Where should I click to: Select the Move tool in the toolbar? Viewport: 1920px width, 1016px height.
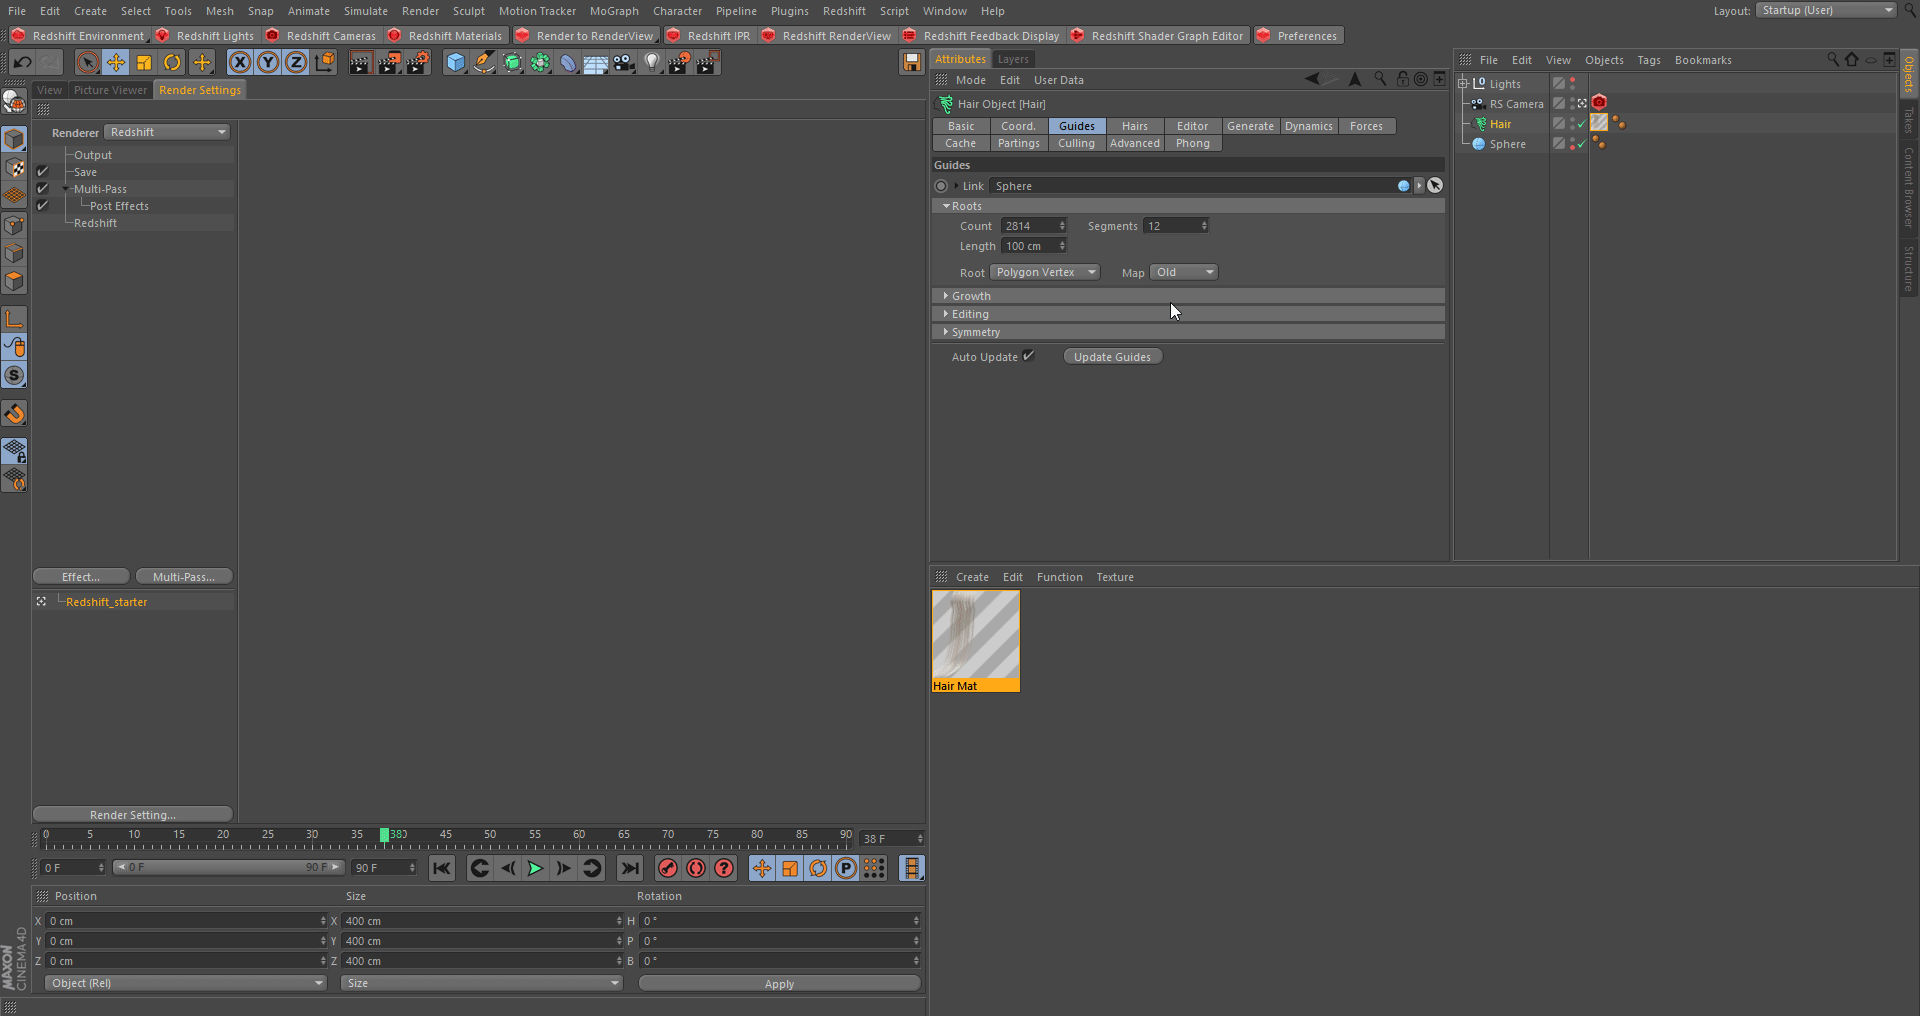[116, 63]
